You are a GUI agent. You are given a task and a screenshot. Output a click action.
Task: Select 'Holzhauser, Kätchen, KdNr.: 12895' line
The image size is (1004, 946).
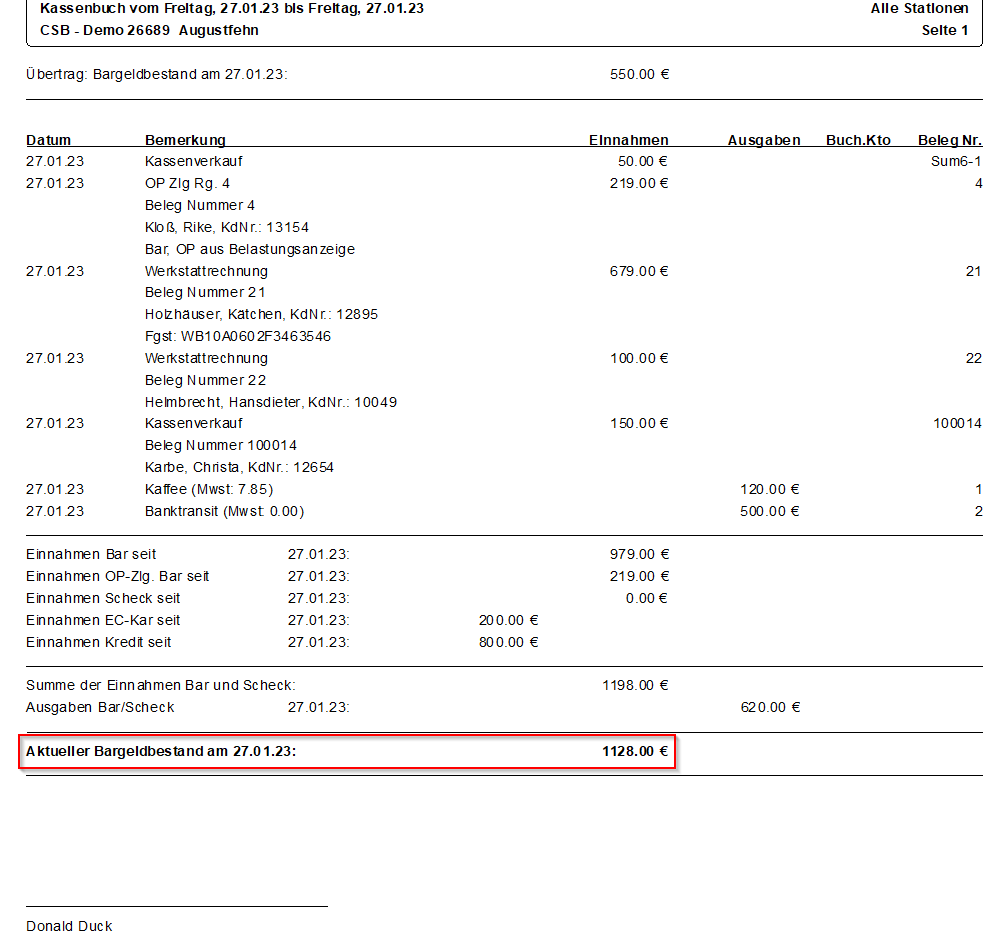(x=261, y=314)
